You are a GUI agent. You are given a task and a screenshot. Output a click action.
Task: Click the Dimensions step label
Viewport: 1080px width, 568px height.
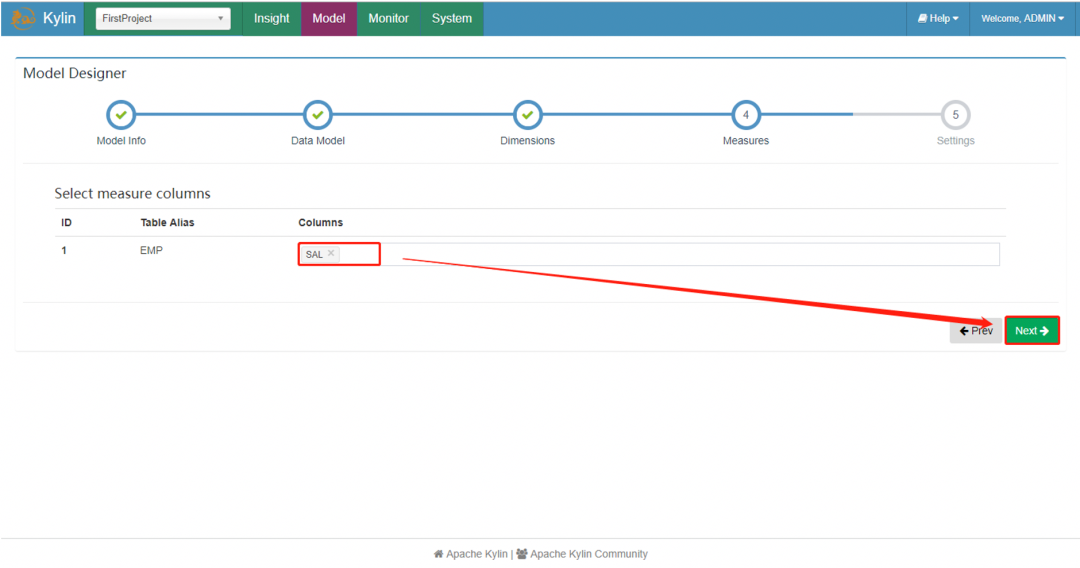tap(528, 140)
